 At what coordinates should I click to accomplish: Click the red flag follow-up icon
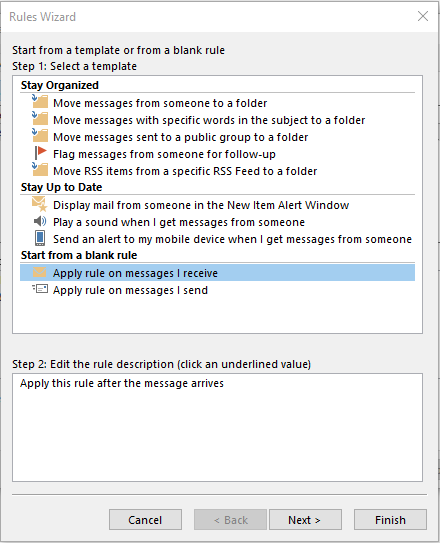pos(41,153)
